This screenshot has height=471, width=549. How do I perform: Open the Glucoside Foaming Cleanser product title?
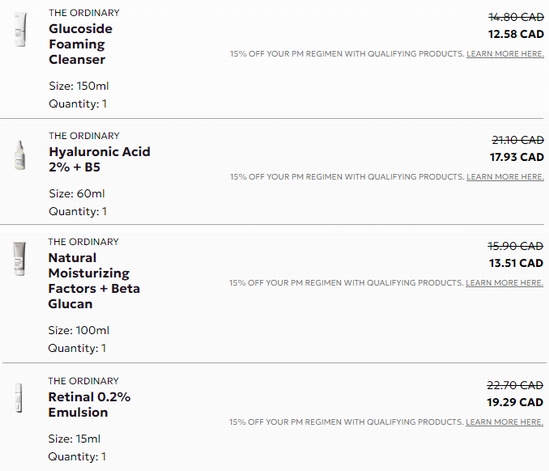(81, 44)
